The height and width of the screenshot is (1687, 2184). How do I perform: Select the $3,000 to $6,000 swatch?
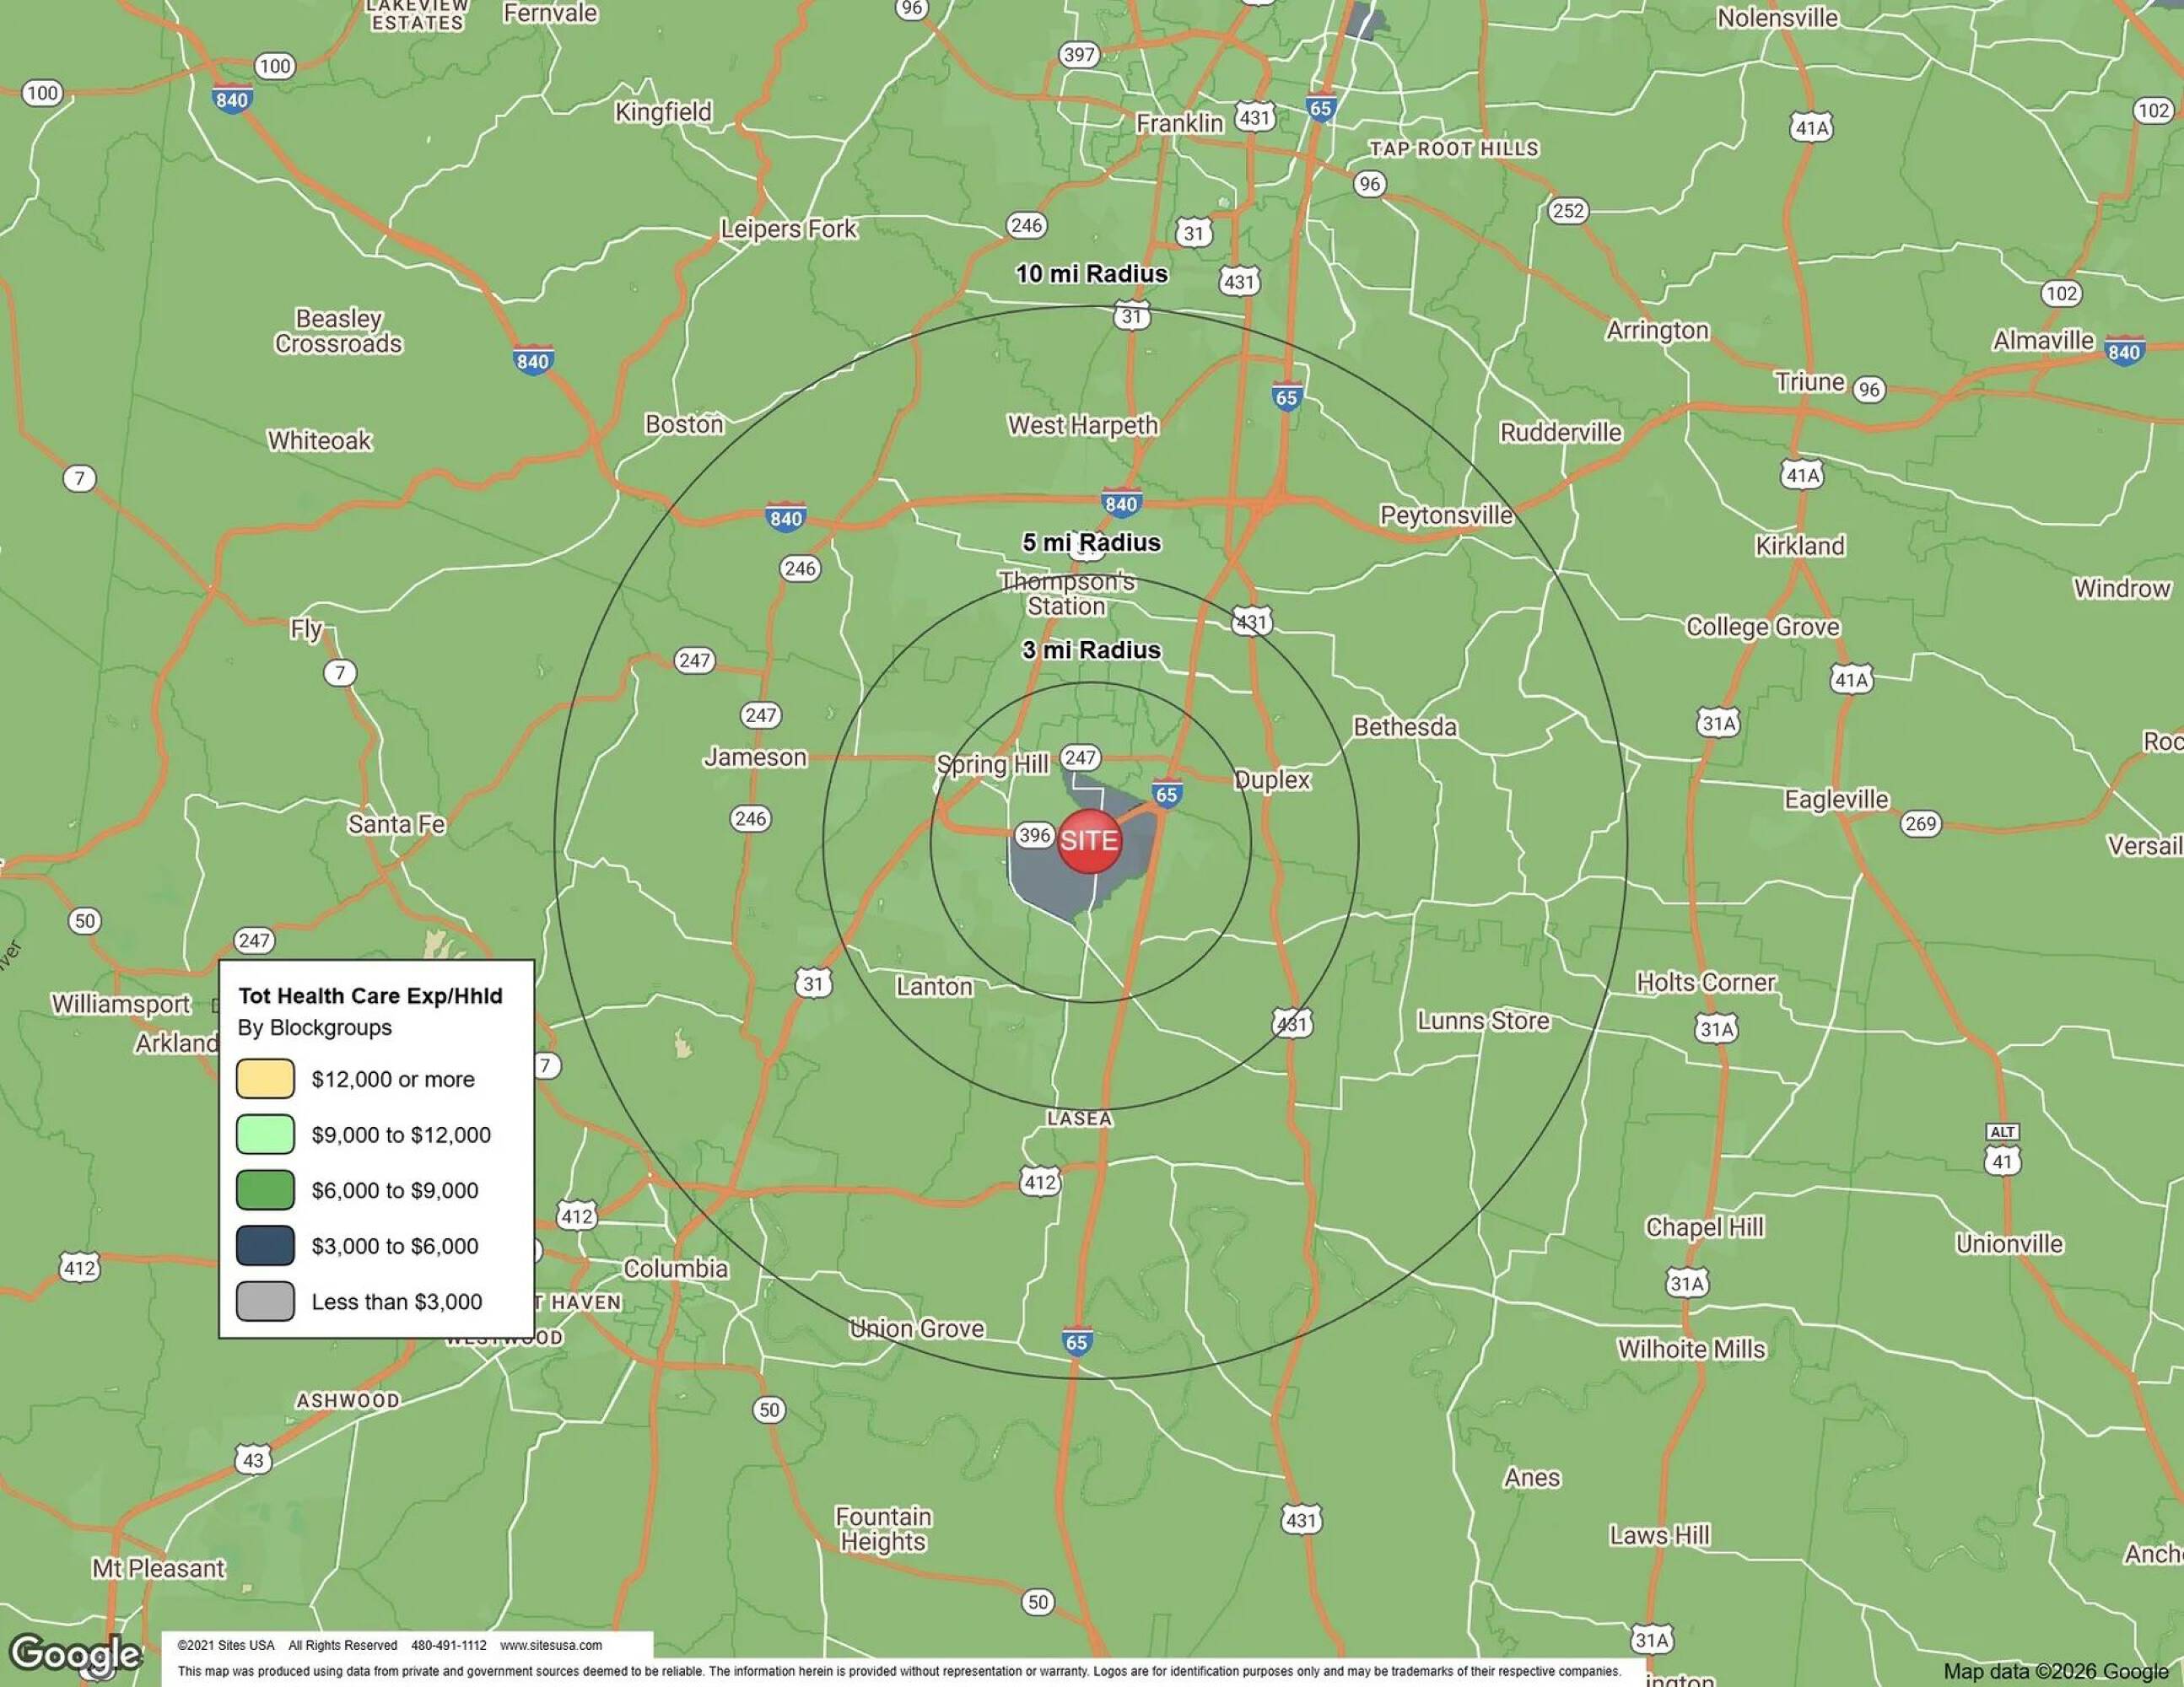[265, 1246]
